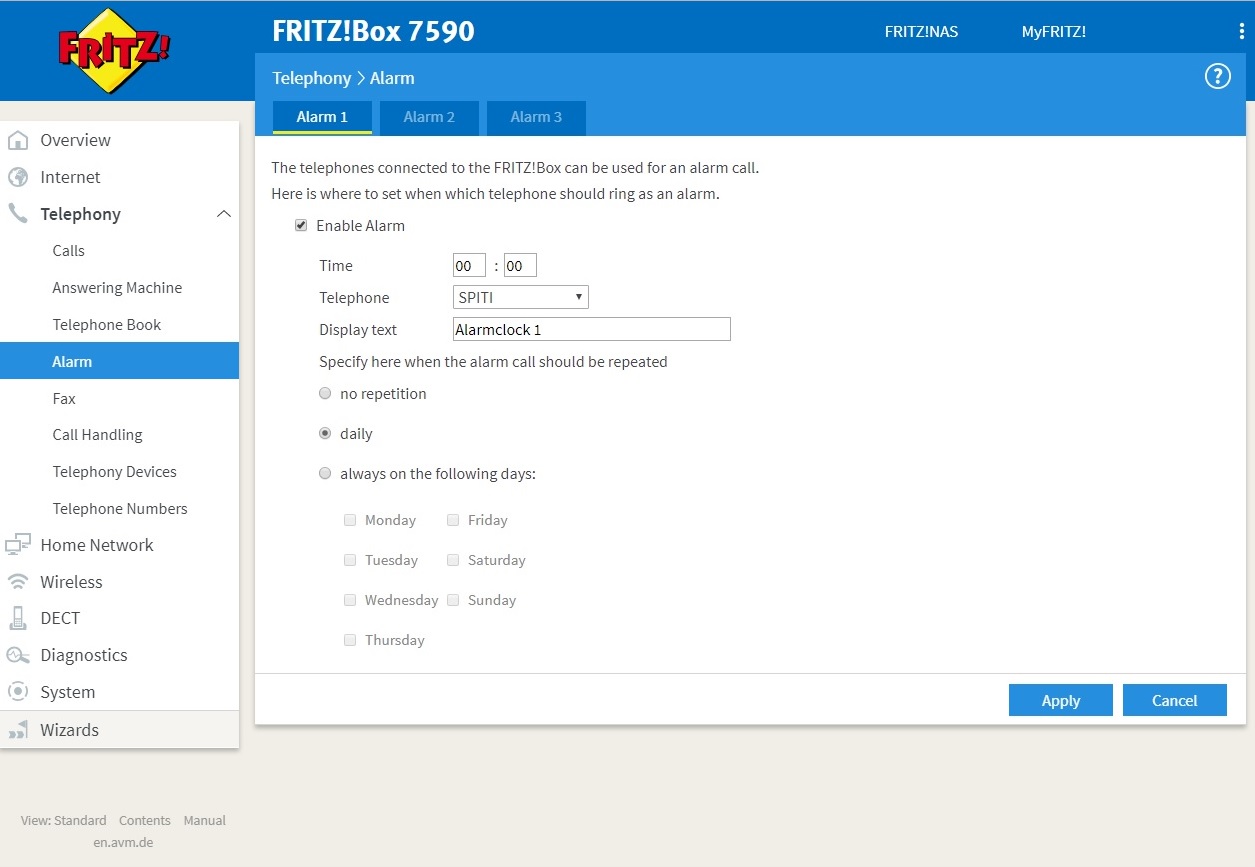The image size is (1255, 867).
Task: Open the MyFRITZ! link
Action: (1054, 31)
